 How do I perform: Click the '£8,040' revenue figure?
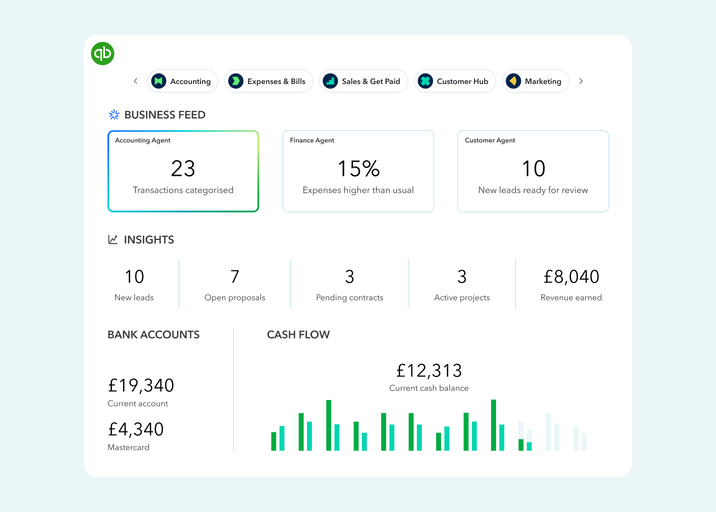[x=571, y=277]
